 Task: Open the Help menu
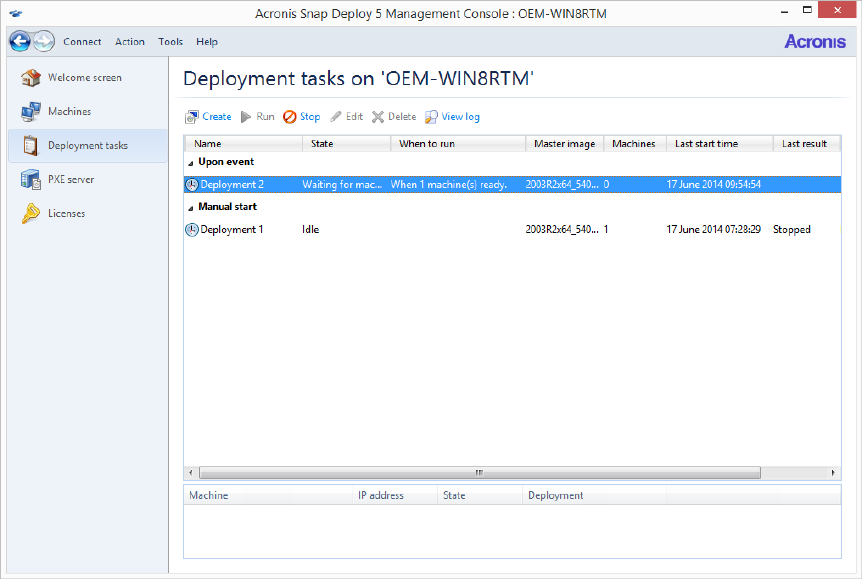(207, 42)
